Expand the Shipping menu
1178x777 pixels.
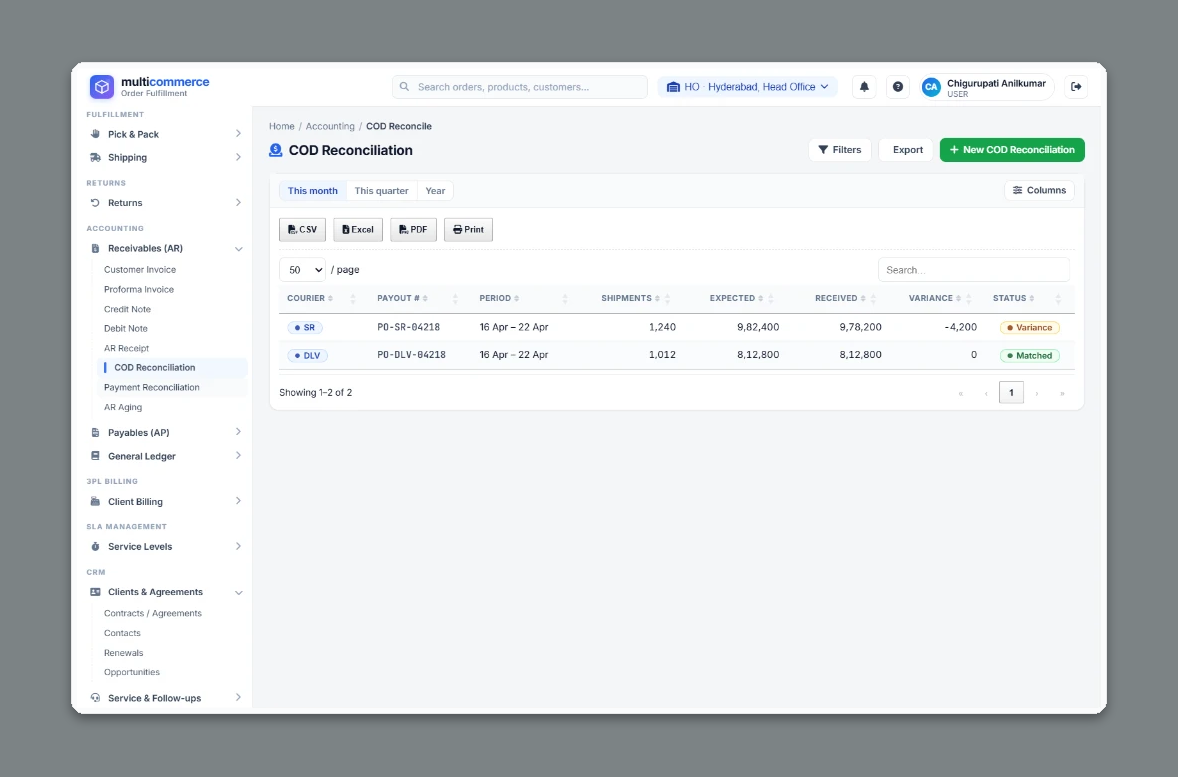click(x=165, y=158)
